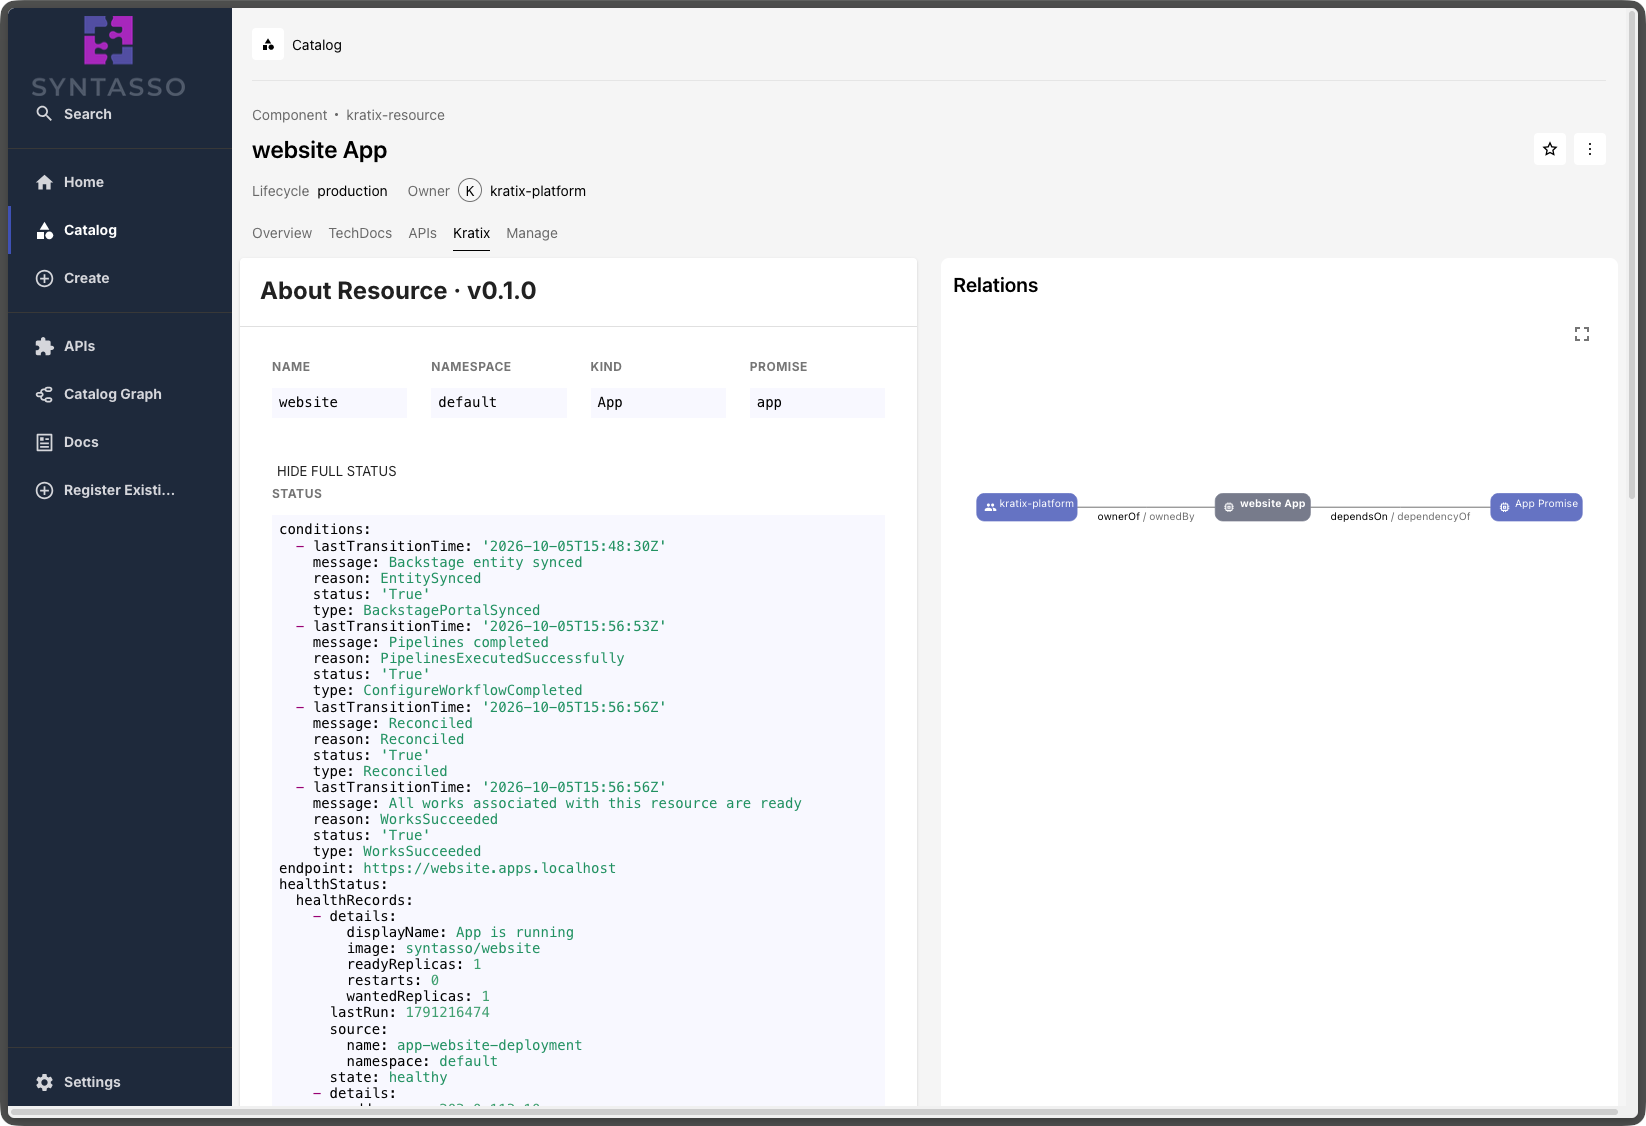The image size is (1646, 1126).
Task: Open the website endpoint URL link
Action: tap(489, 868)
